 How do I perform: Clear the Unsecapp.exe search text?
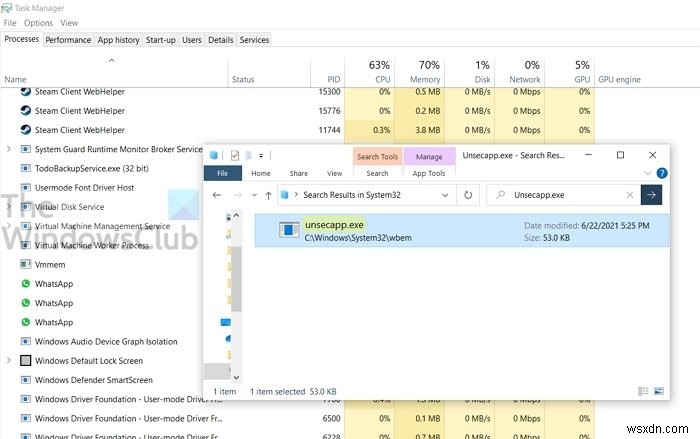629,195
